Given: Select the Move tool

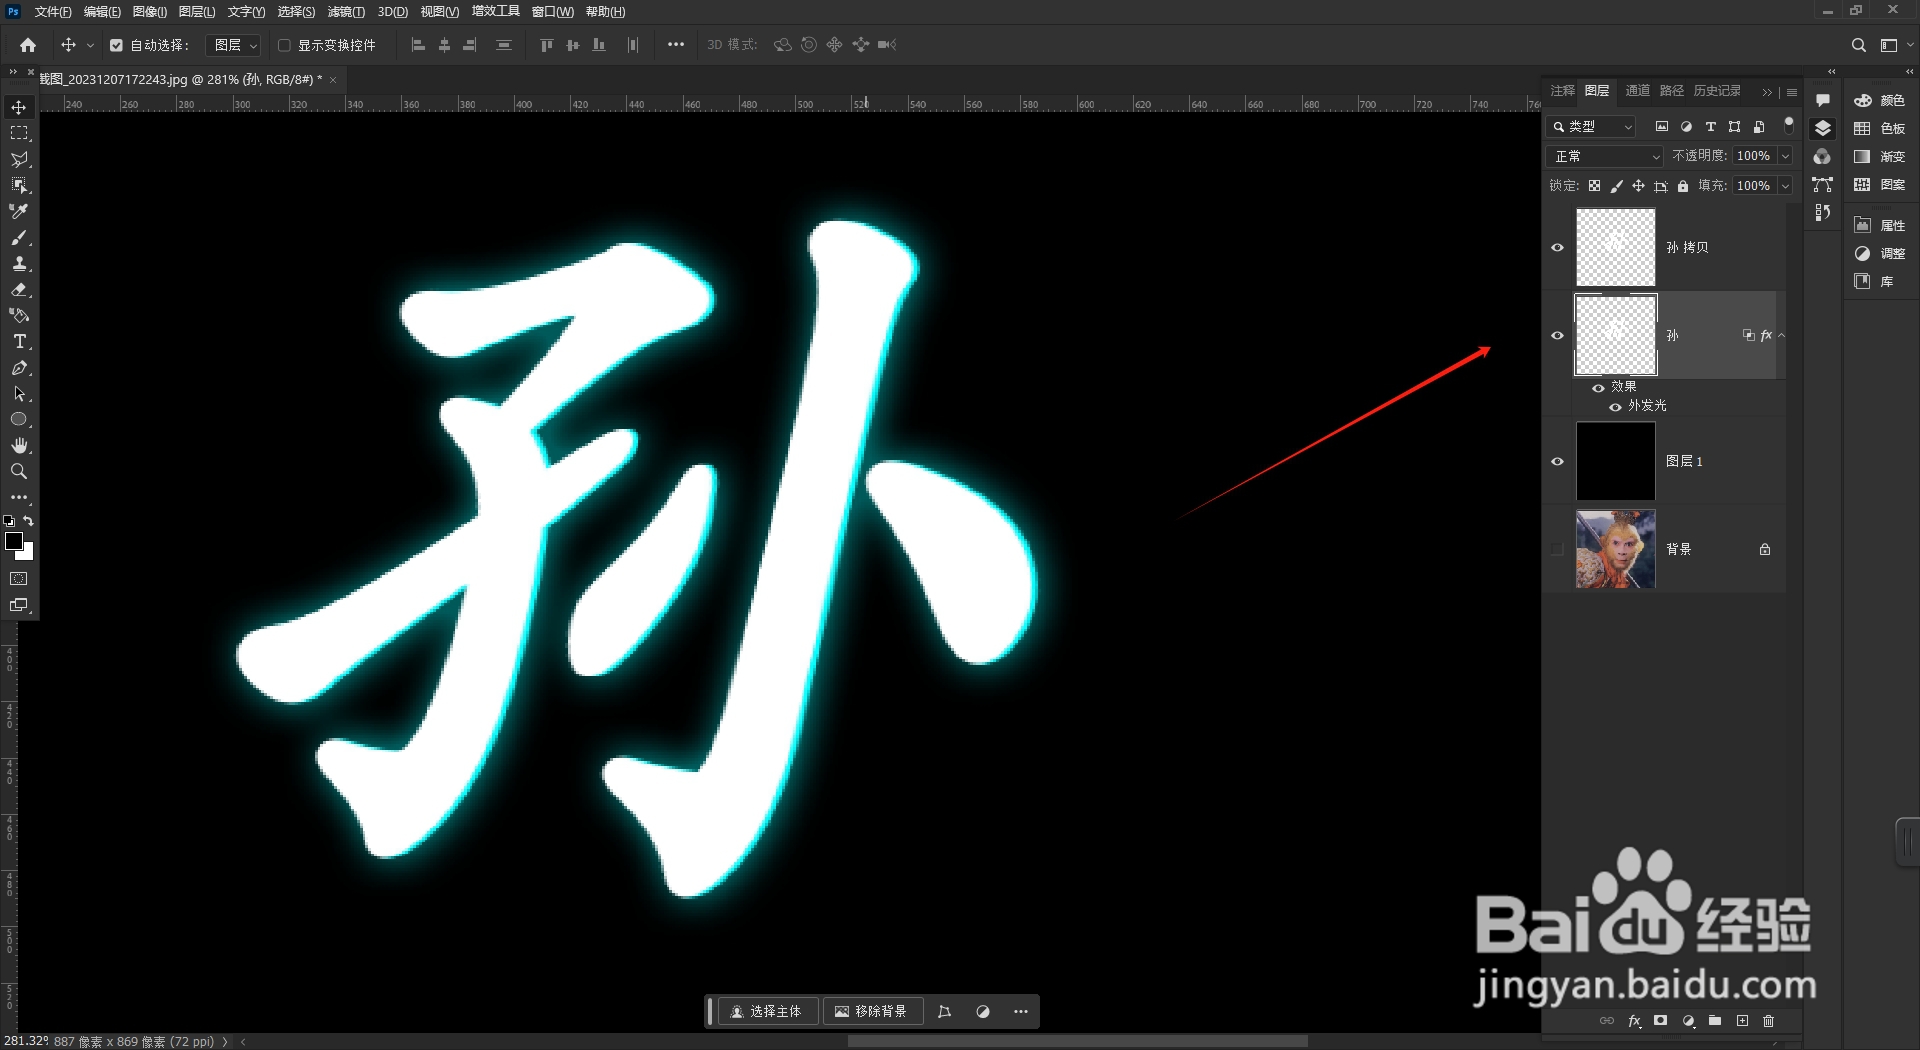Looking at the screenshot, I should 19,106.
